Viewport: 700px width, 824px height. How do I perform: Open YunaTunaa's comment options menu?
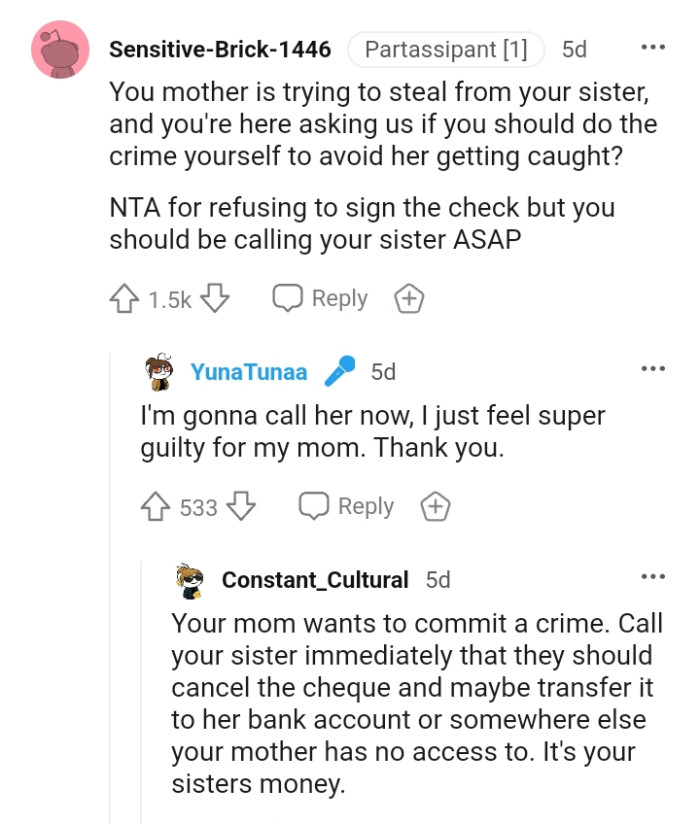(653, 370)
